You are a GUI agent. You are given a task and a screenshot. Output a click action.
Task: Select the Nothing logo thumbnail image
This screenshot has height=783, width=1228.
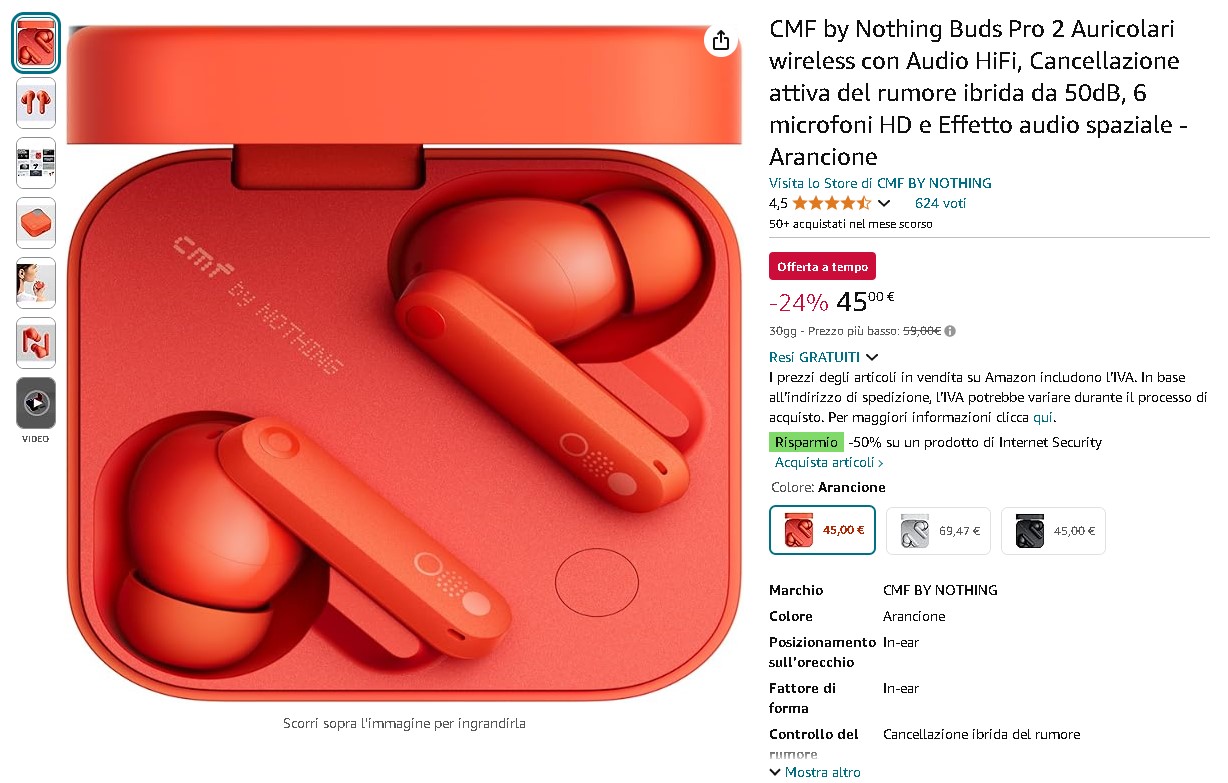(x=36, y=343)
